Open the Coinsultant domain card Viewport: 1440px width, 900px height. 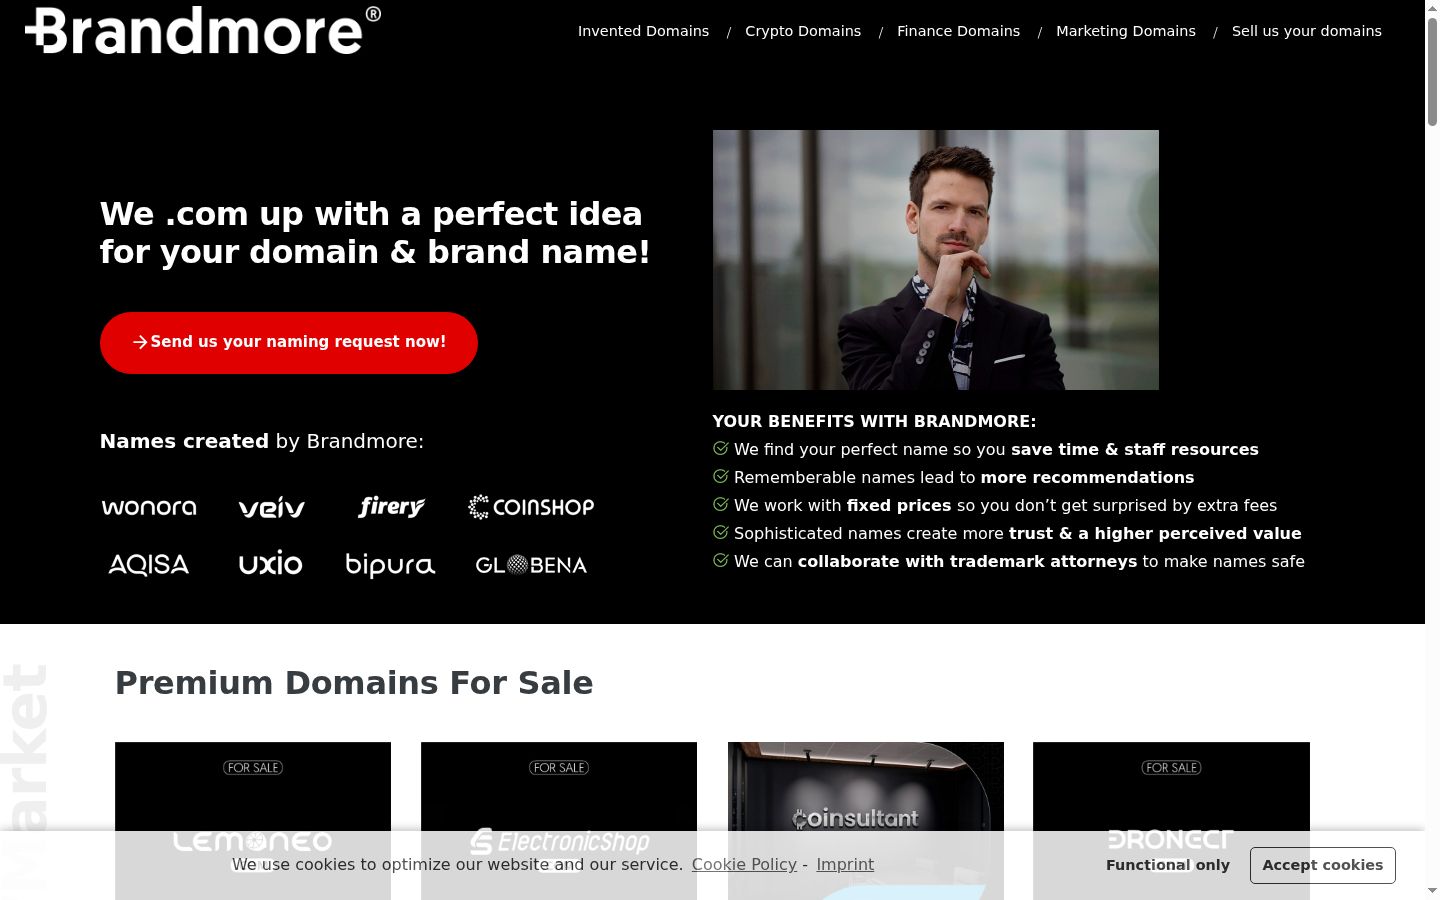coord(866,821)
